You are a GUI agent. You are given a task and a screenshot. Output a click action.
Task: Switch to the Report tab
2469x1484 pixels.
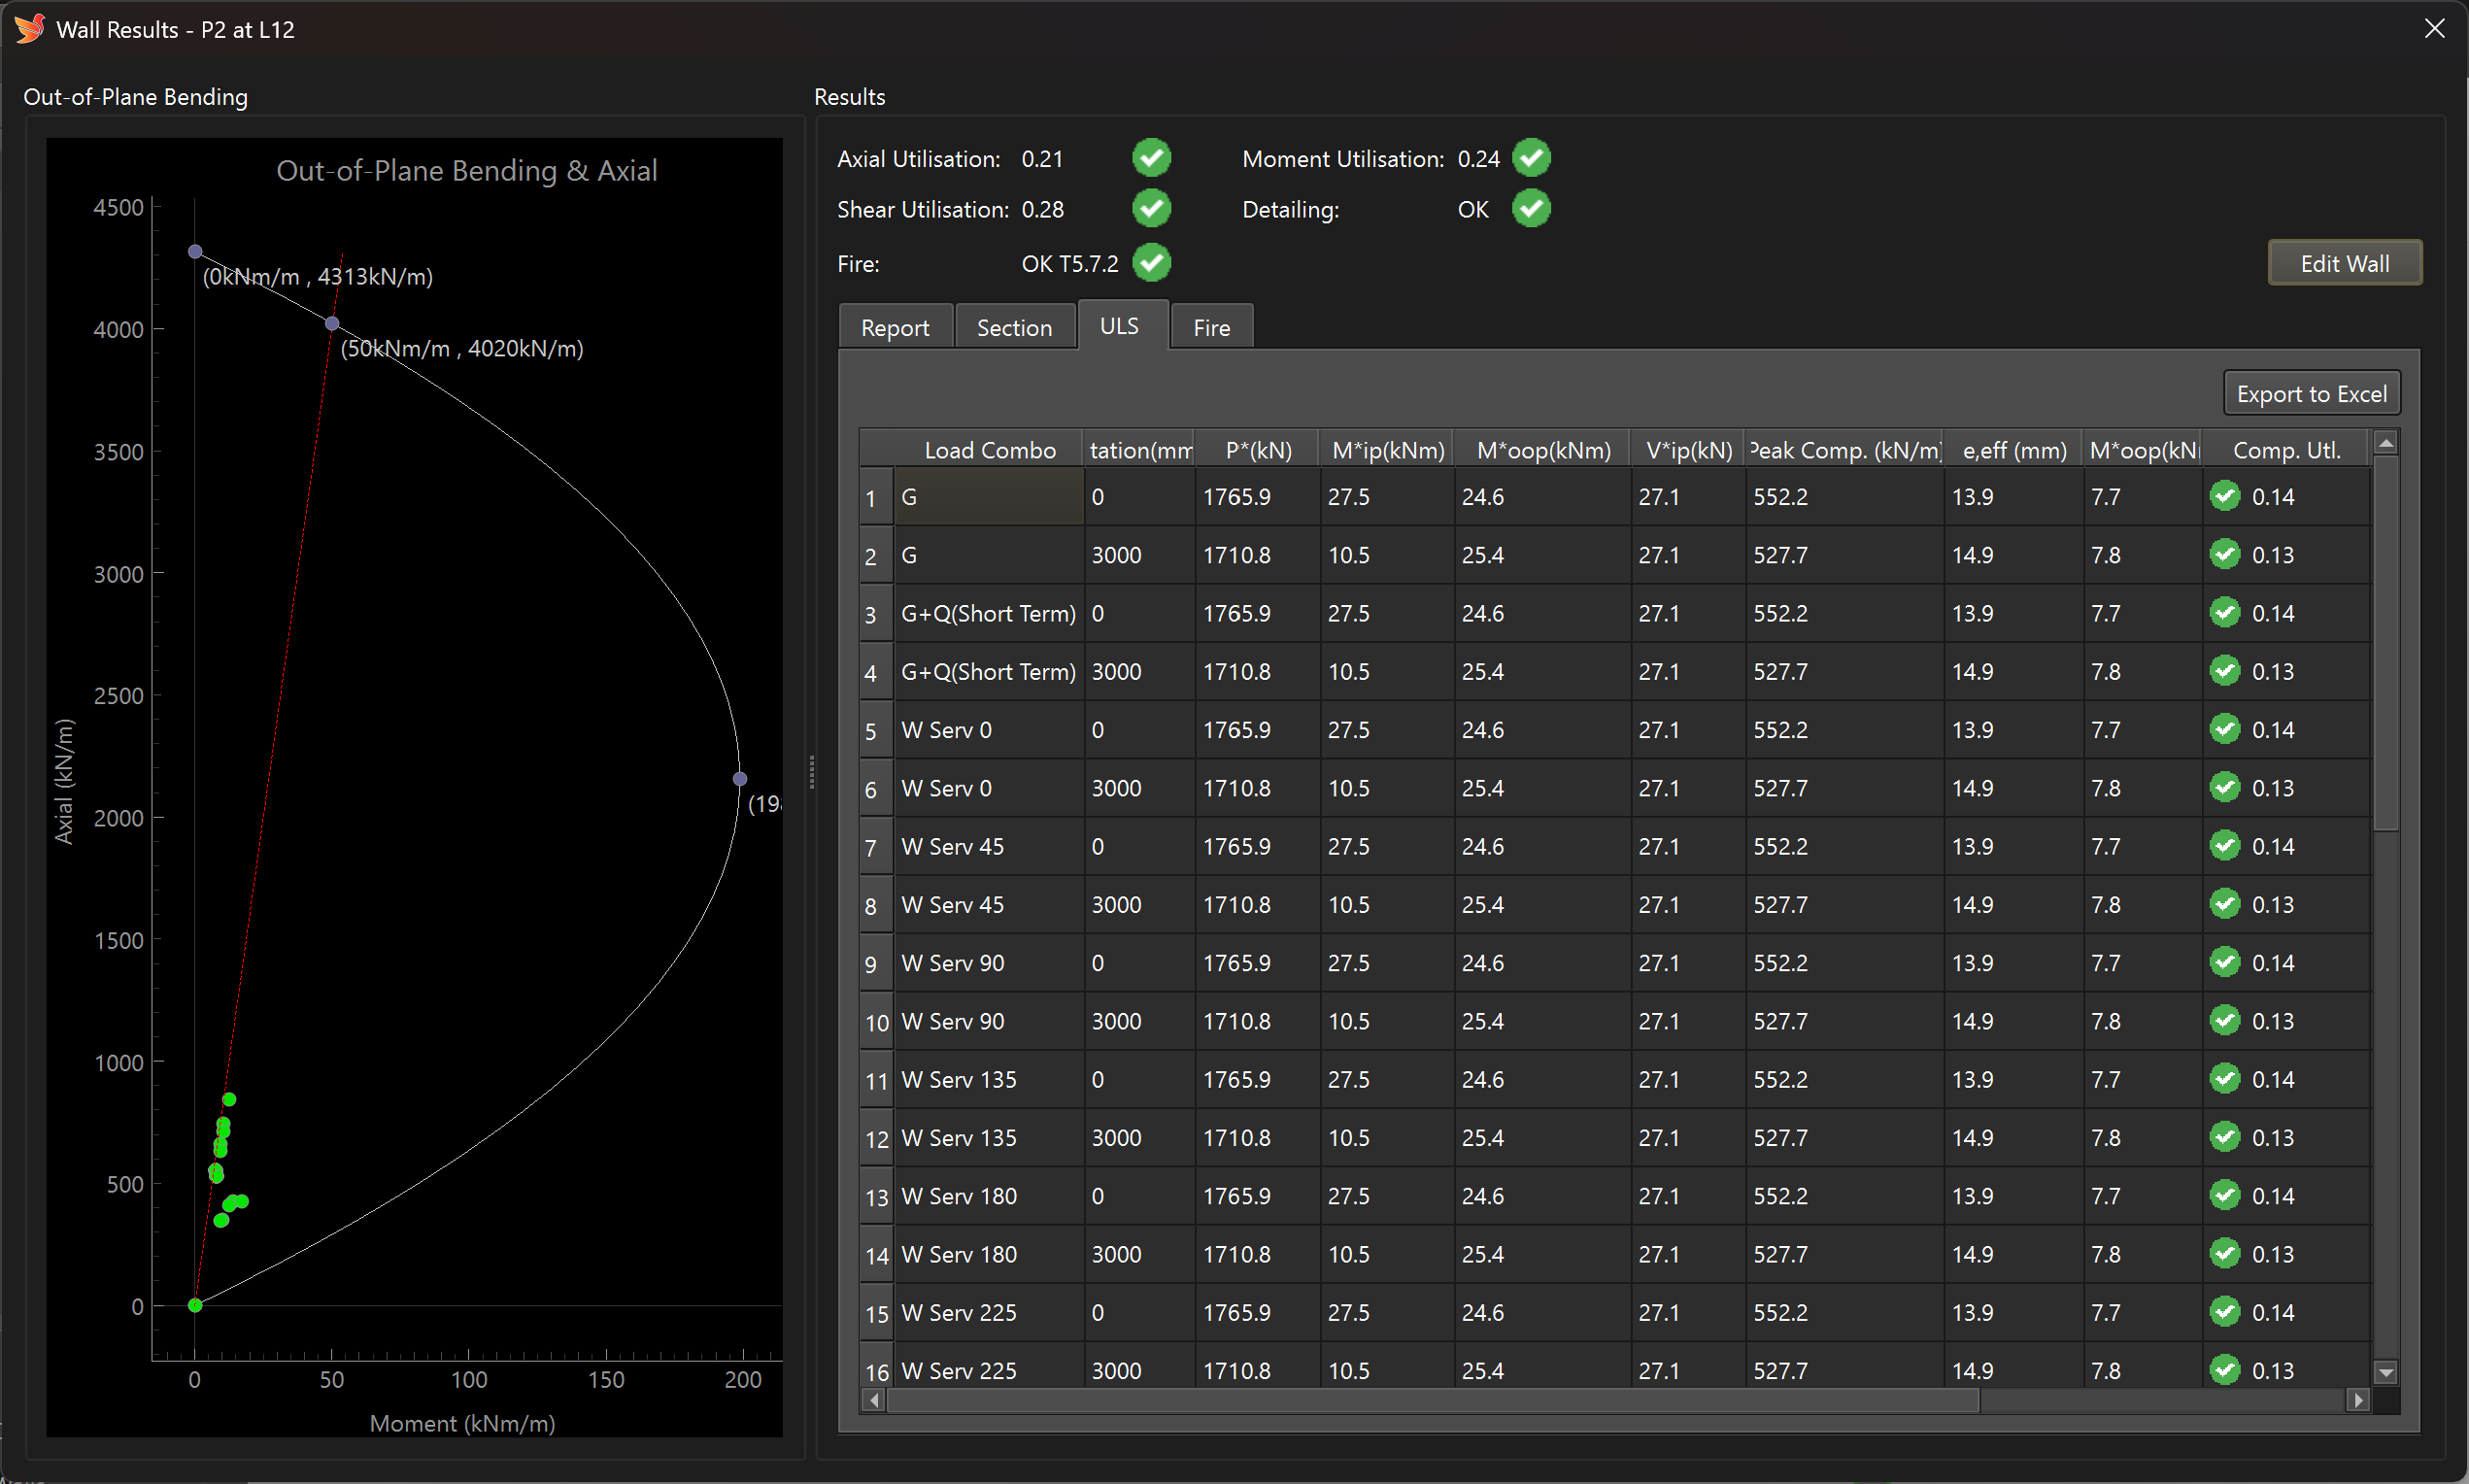pos(894,326)
